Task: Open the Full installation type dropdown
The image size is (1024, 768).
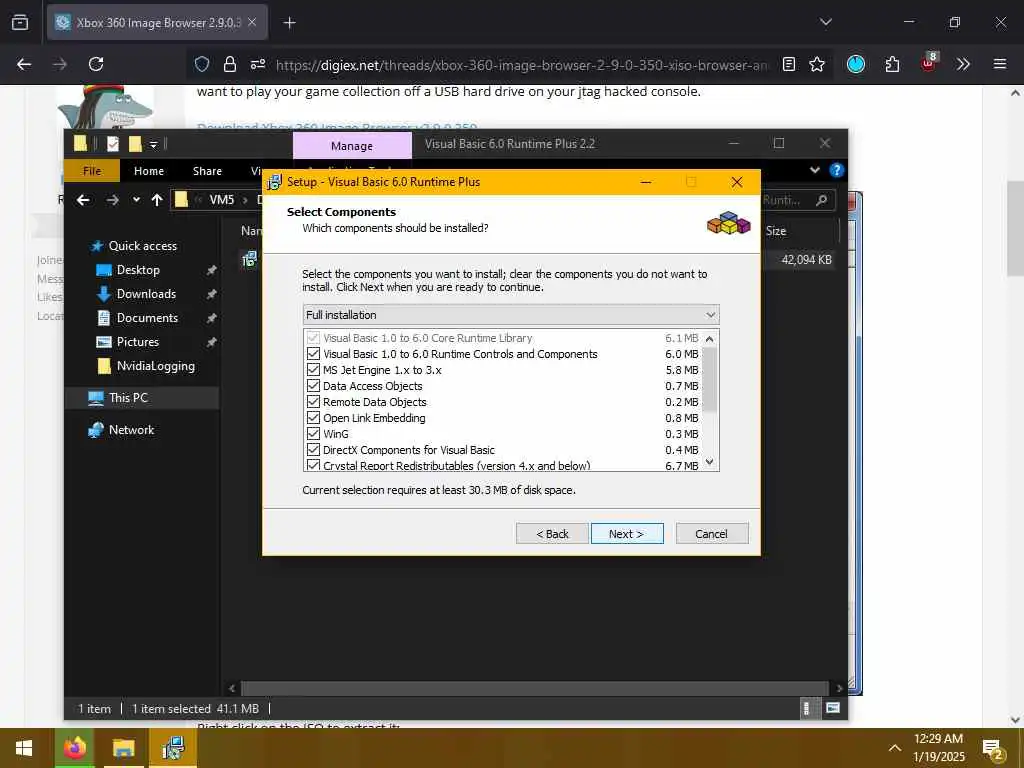Action: tap(511, 315)
